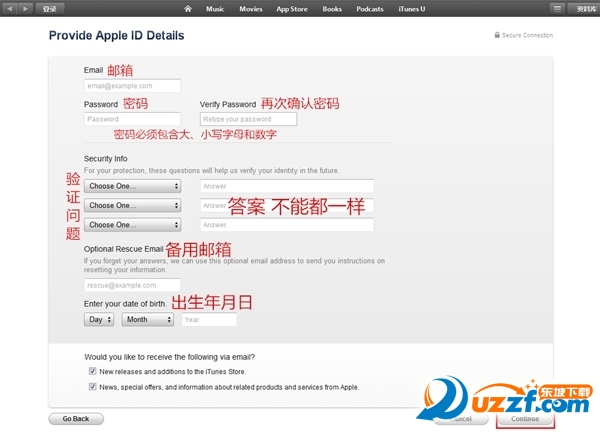
Task: Click the Email input field
Action: pyautogui.click(x=132, y=86)
